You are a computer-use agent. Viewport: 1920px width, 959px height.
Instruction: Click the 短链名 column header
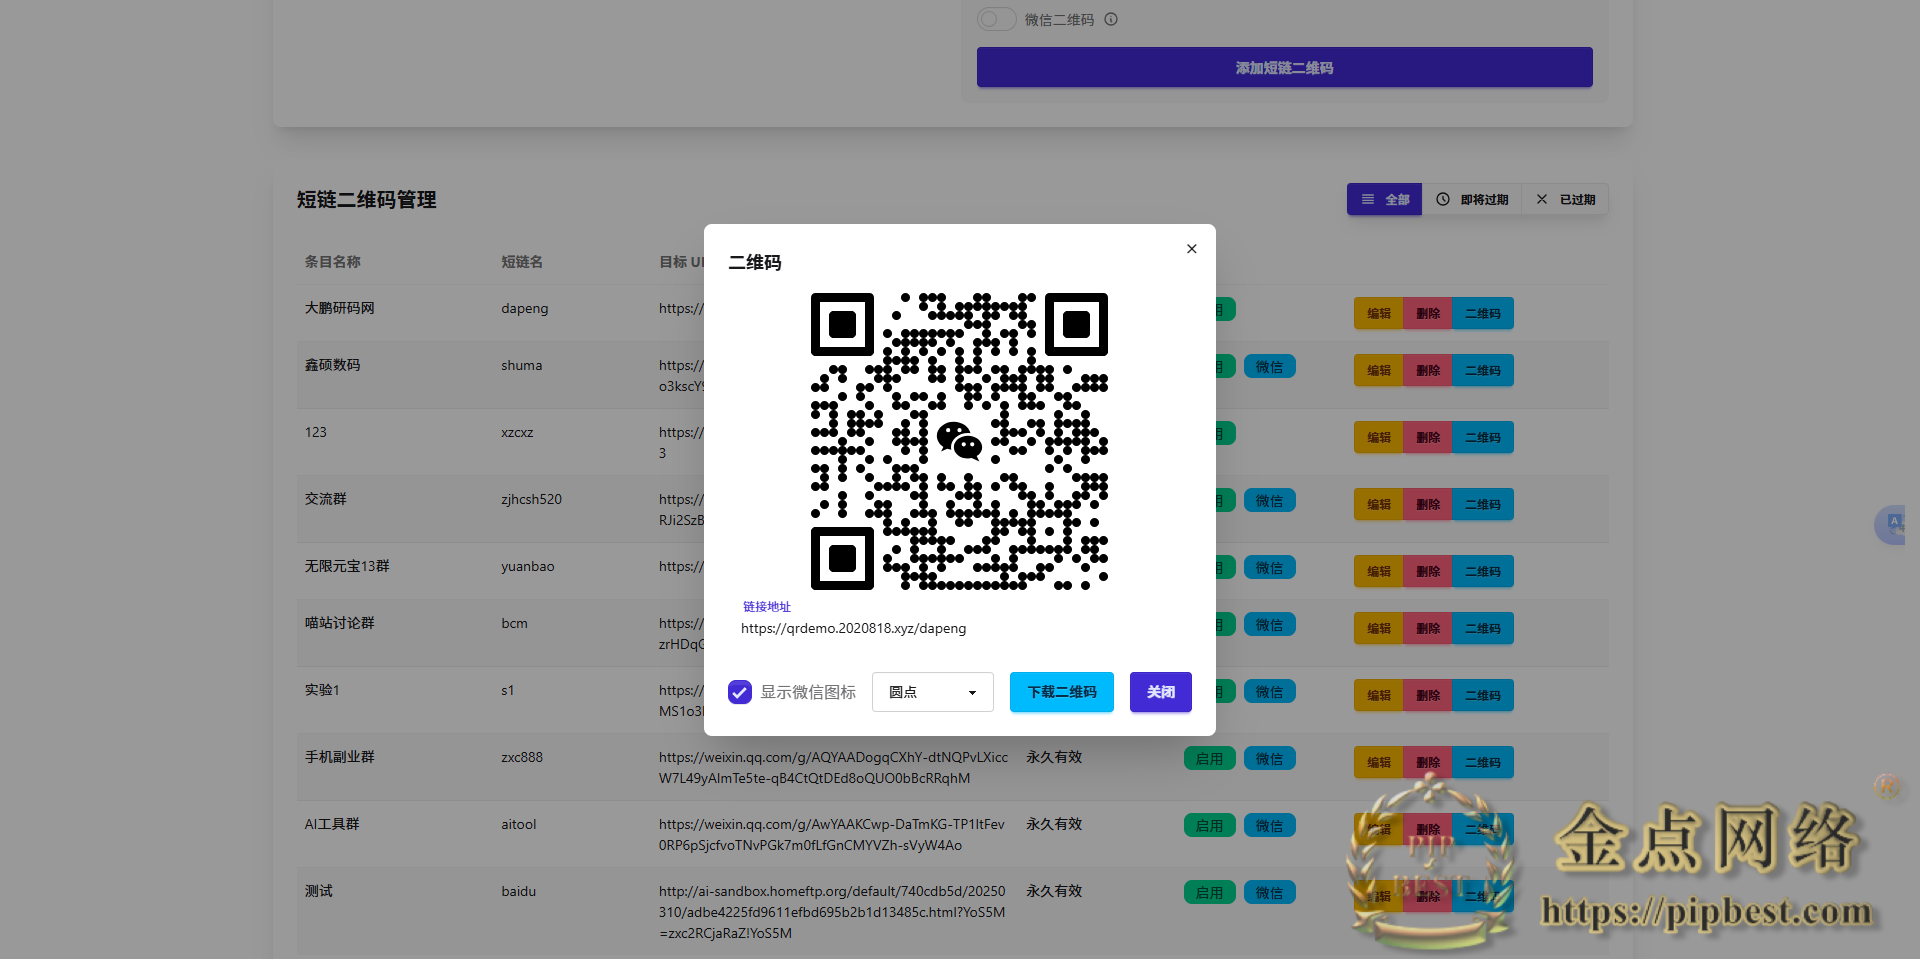tap(522, 262)
